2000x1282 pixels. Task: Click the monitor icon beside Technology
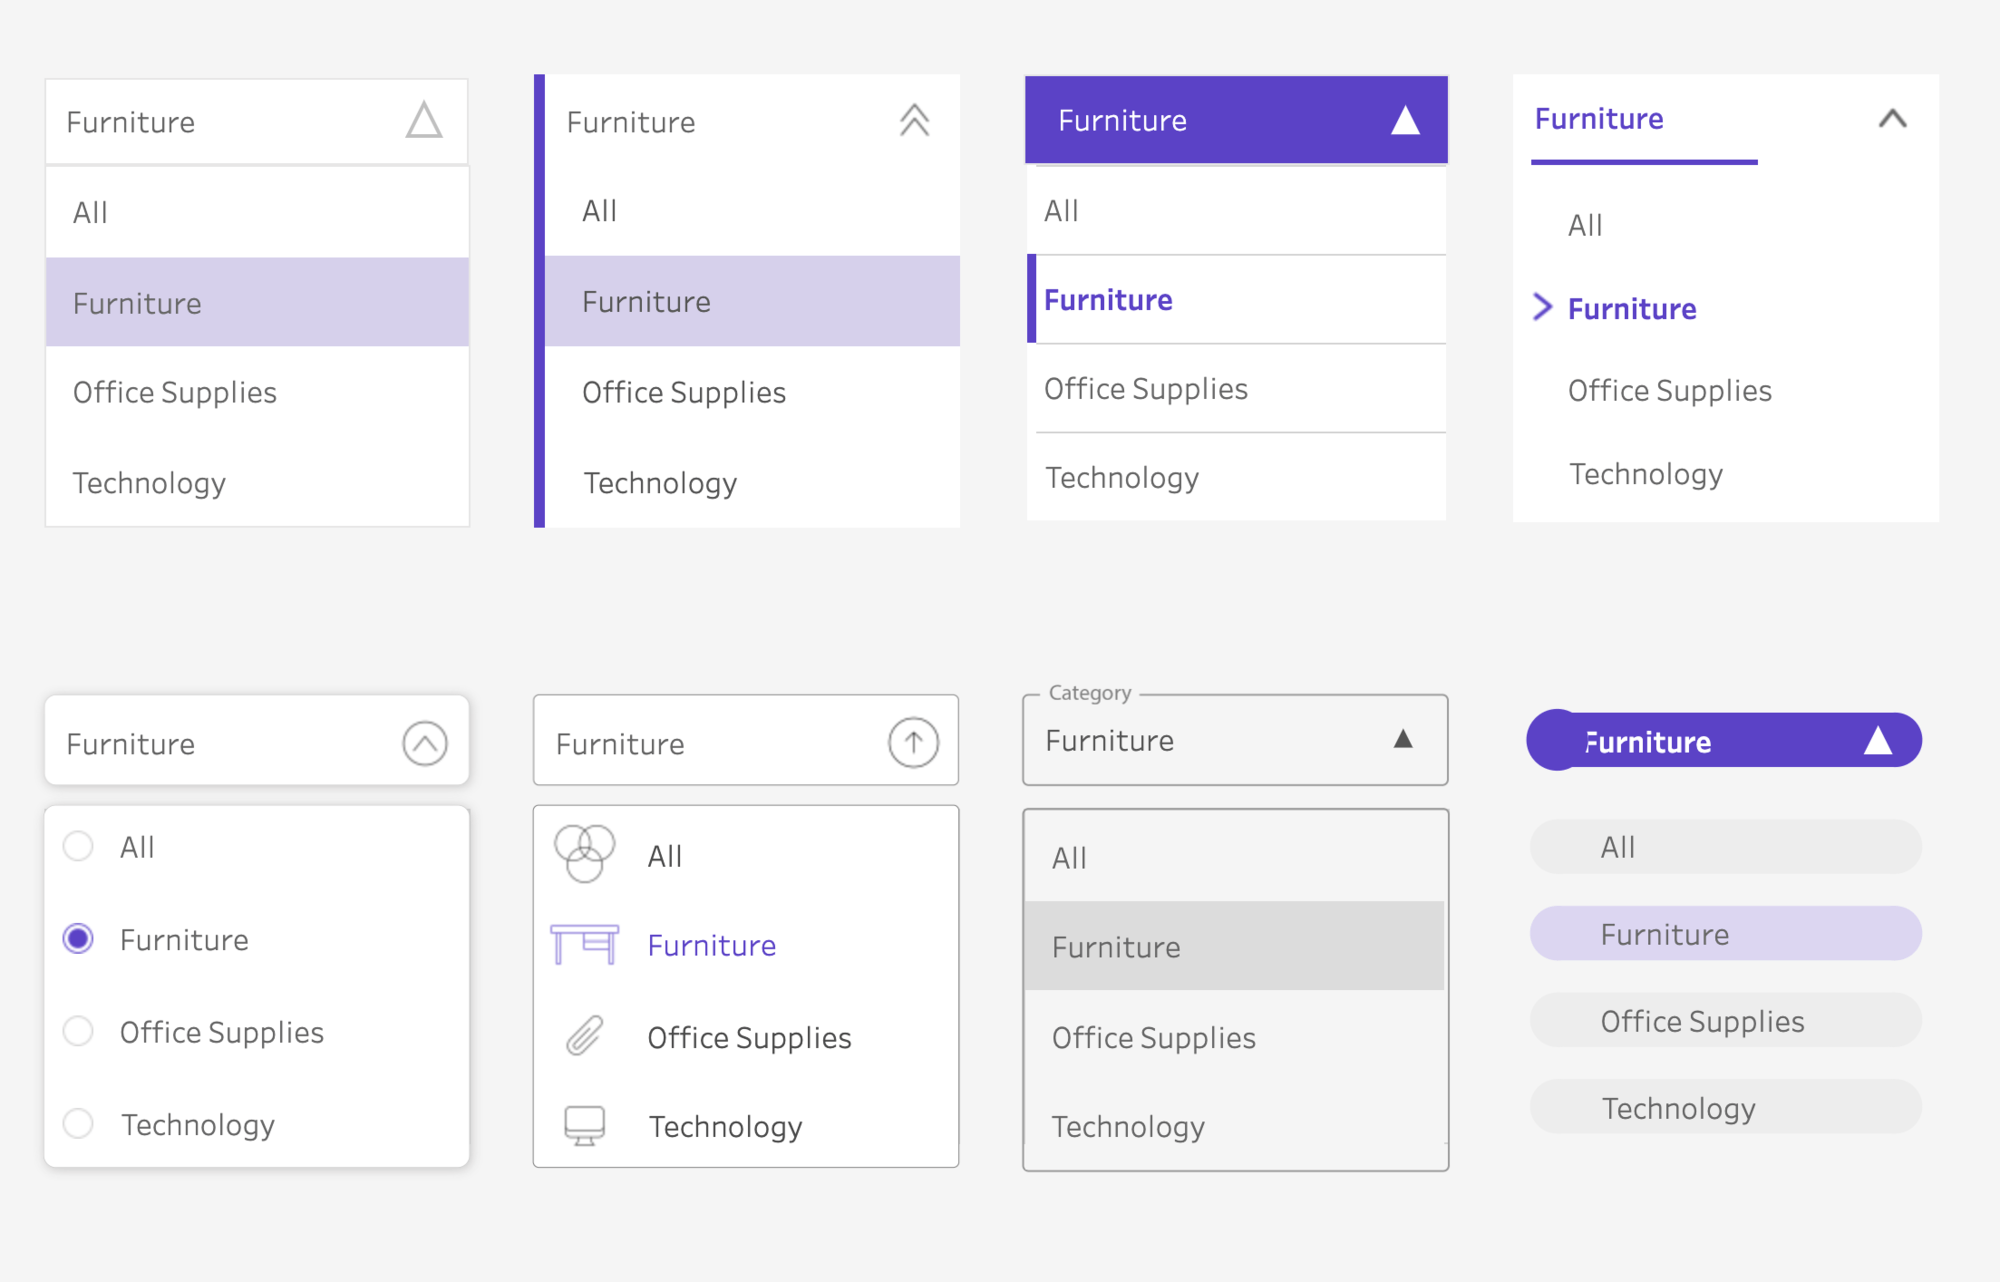tap(584, 1126)
